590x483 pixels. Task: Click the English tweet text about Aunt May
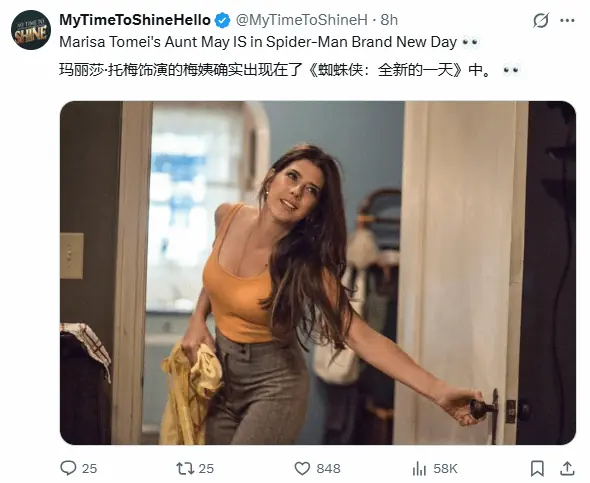(258, 42)
